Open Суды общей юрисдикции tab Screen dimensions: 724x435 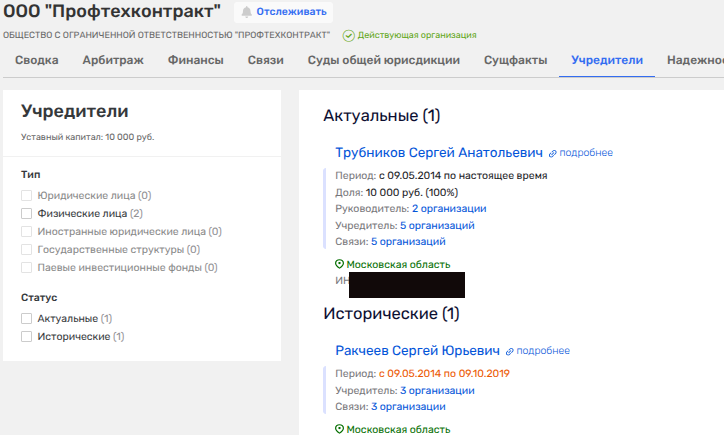383,60
